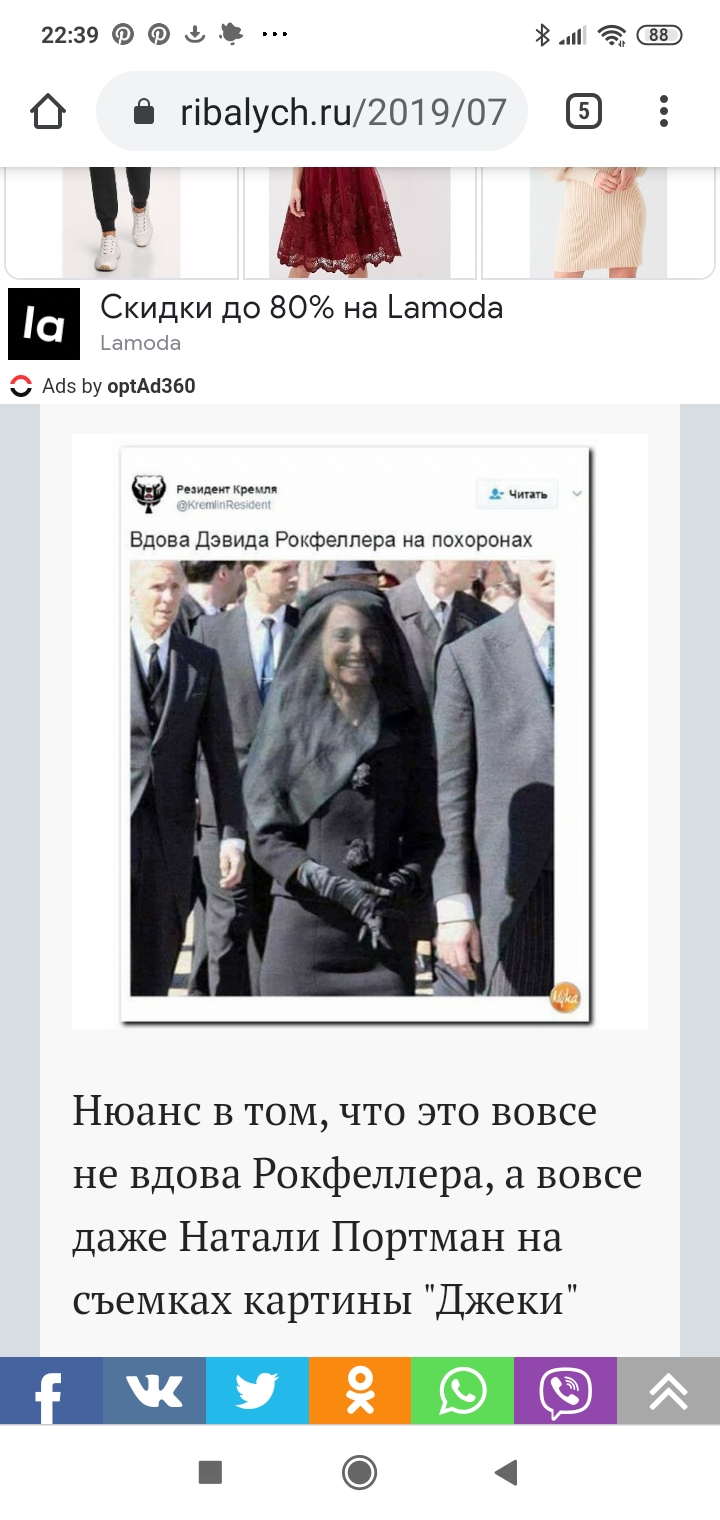This screenshot has height=1520, width=720.
Task: Tap the Lamoda logo icon
Action: coord(44,324)
